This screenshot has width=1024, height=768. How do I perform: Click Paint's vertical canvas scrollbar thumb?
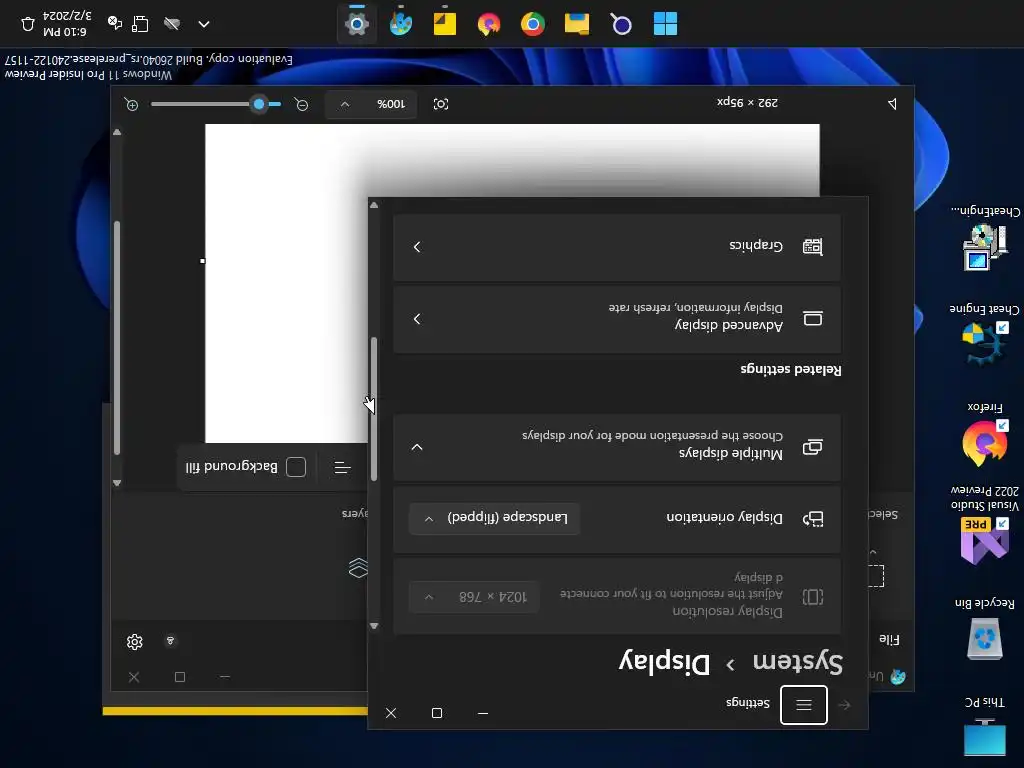click(x=117, y=338)
